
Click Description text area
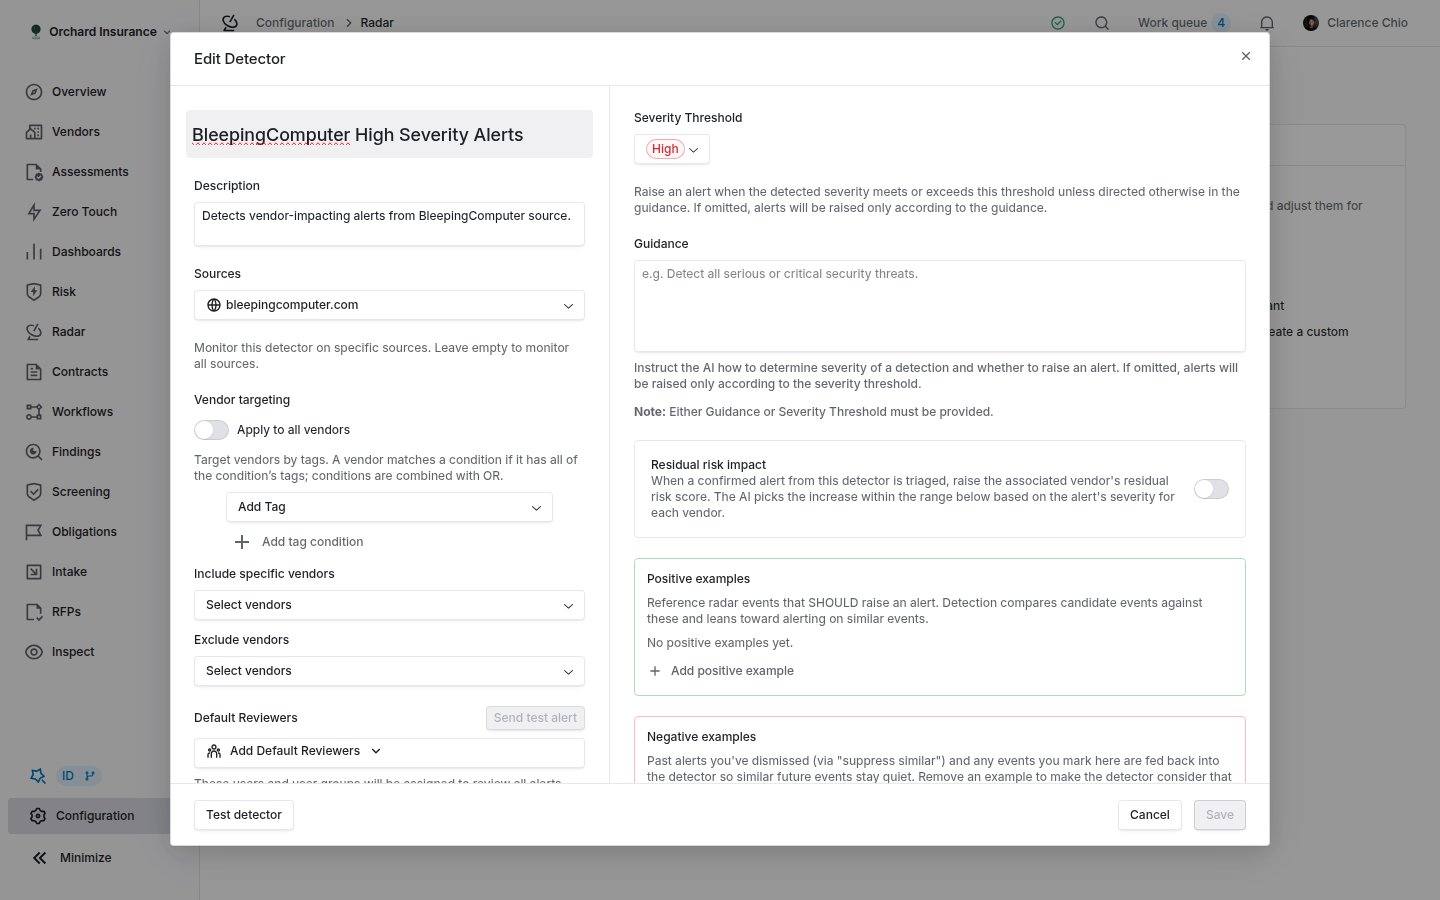(x=389, y=224)
